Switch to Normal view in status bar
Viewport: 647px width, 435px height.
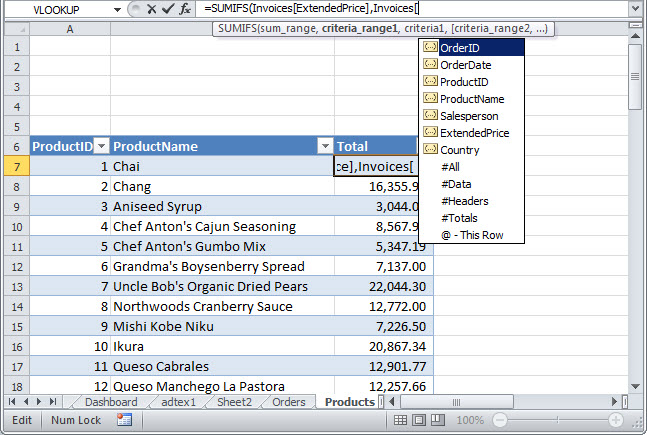point(401,420)
